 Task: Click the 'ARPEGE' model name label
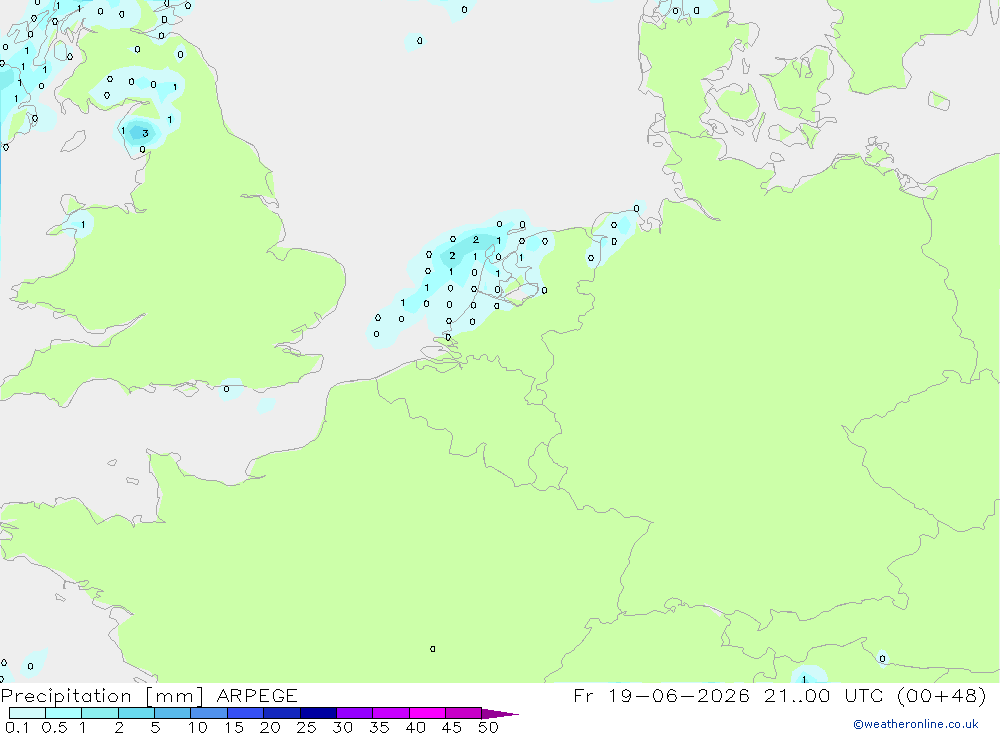(x=257, y=695)
